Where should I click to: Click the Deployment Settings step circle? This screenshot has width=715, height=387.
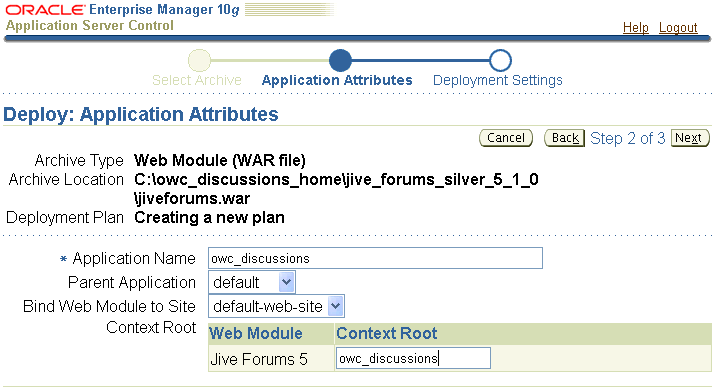coord(500,60)
